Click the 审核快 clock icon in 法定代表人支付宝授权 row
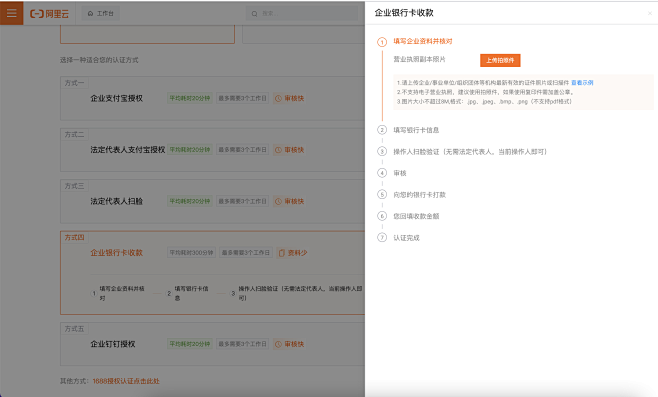This screenshot has width=658, height=397. (x=278, y=150)
